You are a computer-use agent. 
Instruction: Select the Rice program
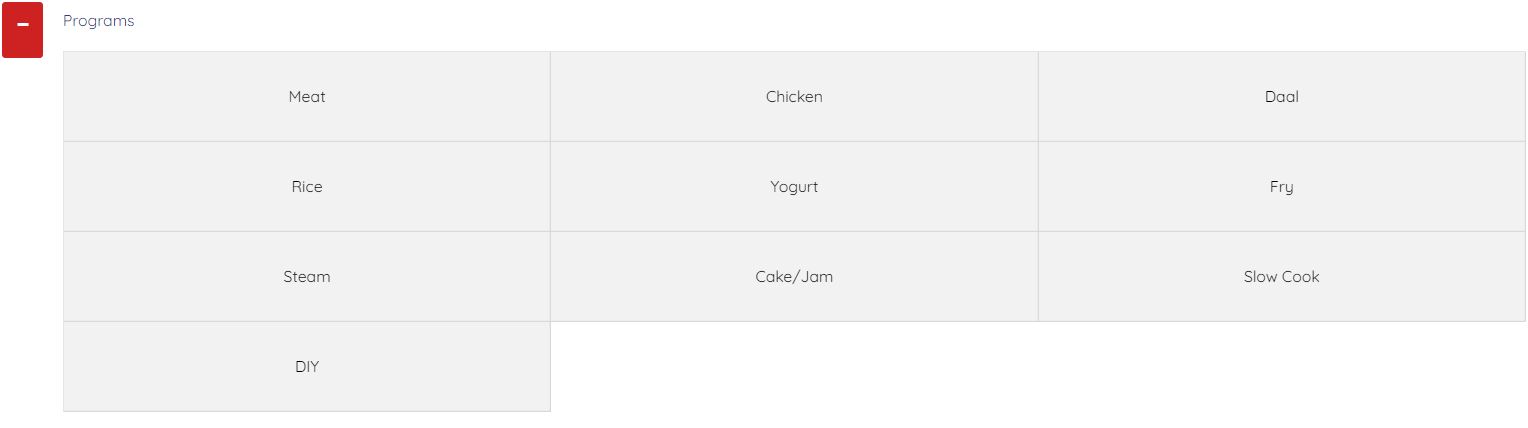[x=307, y=187]
